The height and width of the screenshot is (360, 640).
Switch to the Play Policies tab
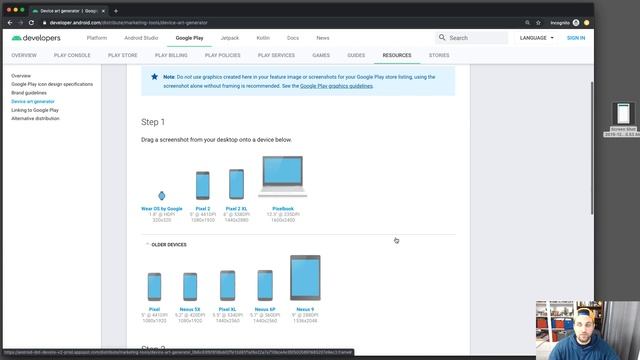coord(222,55)
